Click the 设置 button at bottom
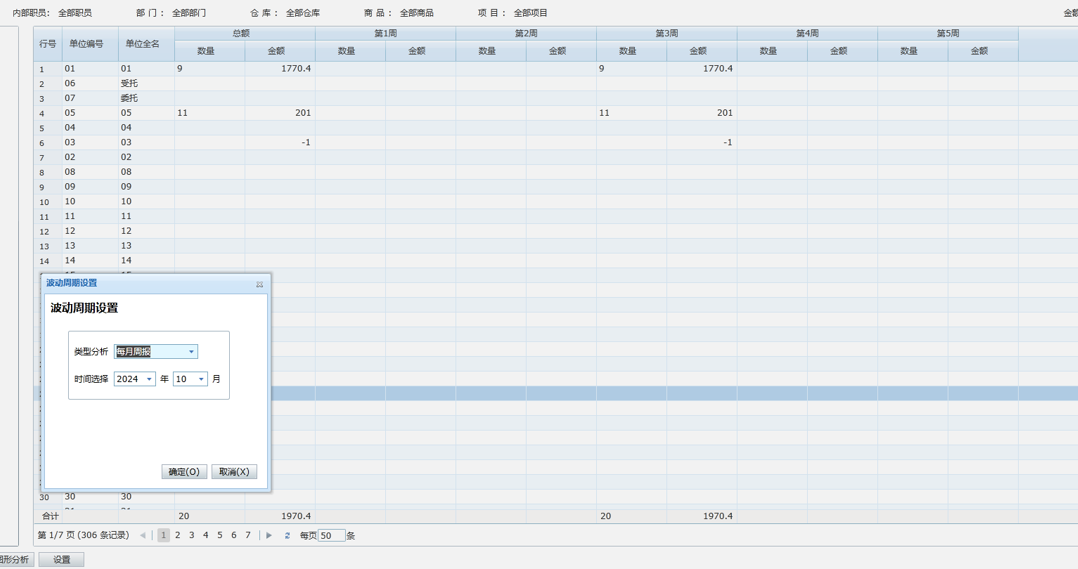Screen dimensions: 1078x569 pyautogui.click(x=61, y=560)
